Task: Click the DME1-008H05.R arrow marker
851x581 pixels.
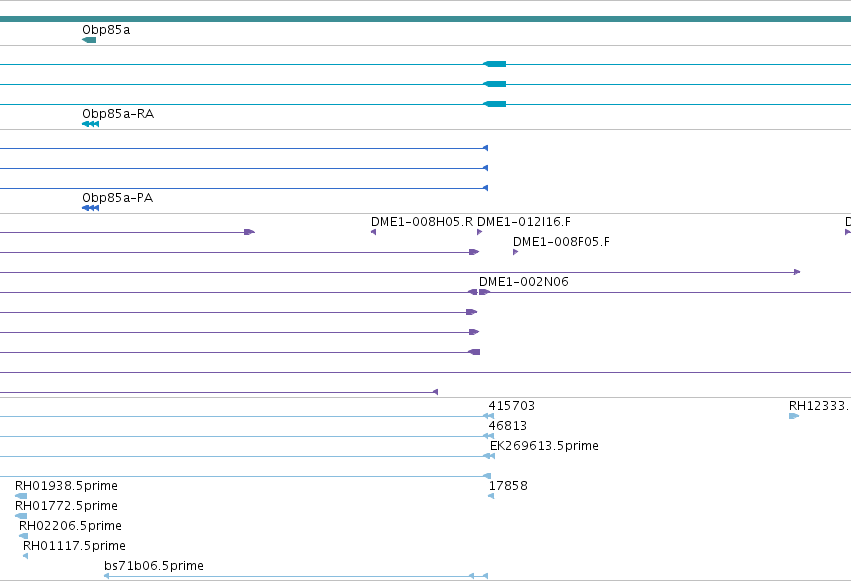Action: tap(373, 232)
